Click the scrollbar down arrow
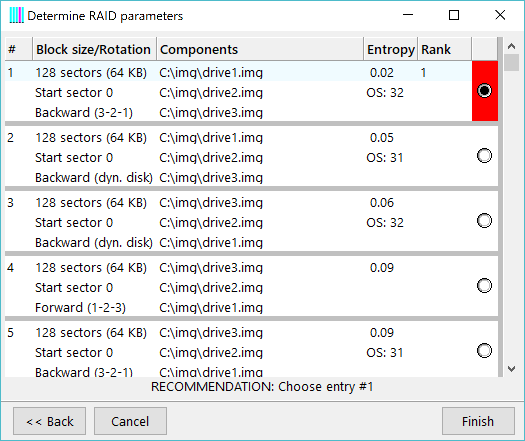Screen dimensions: 525x441 pos(511,369)
